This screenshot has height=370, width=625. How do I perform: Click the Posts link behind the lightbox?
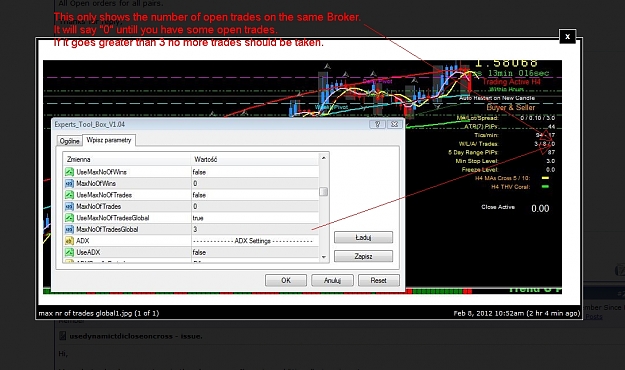(594, 317)
